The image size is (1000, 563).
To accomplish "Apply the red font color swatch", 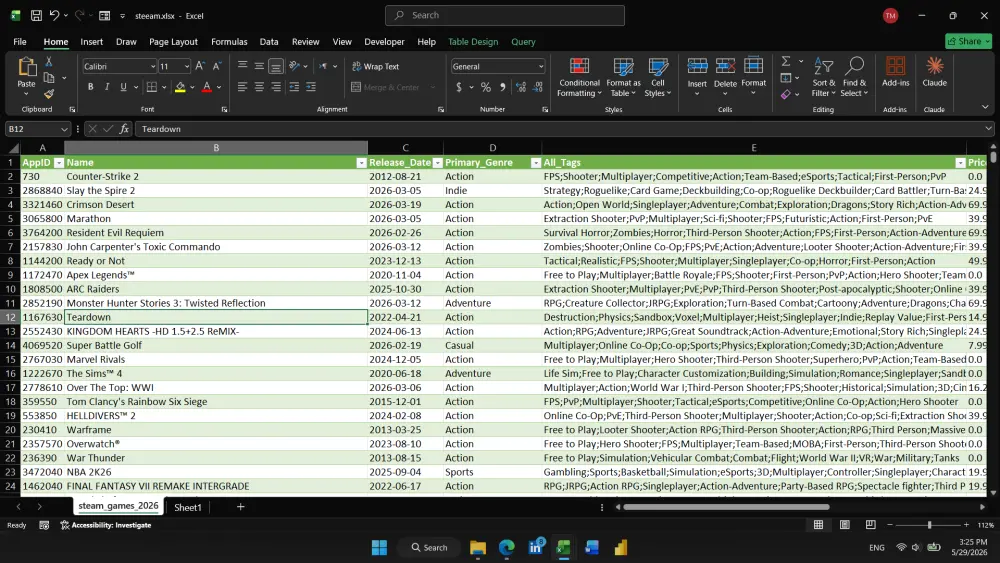I will pos(207,87).
